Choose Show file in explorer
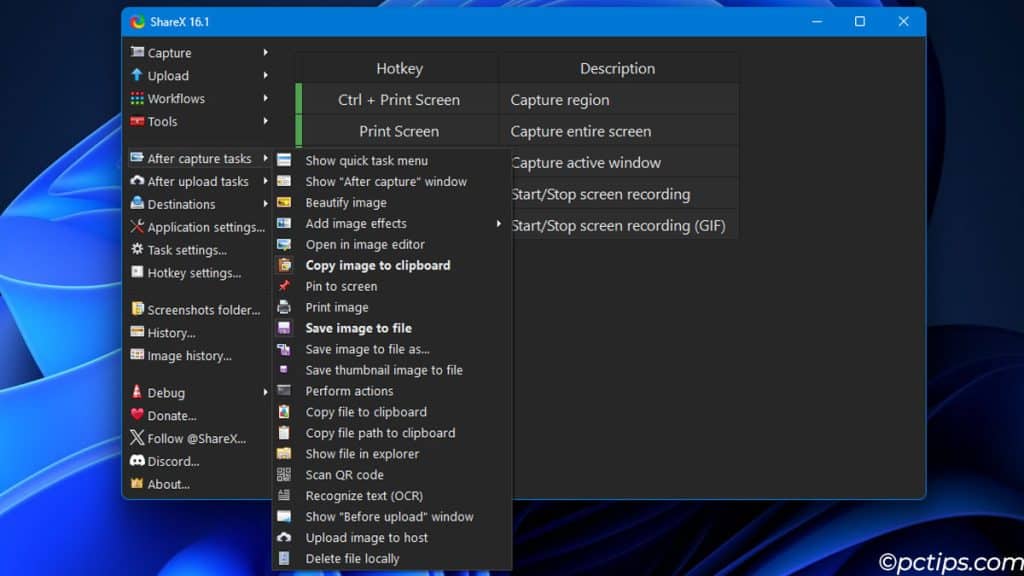The height and width of the screenshot is (576, 1024). pyautogui.click(x=392, y=453)
